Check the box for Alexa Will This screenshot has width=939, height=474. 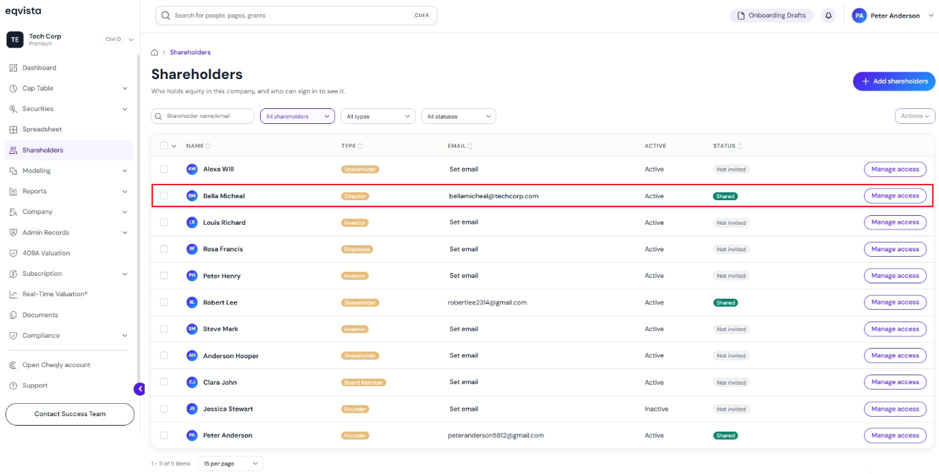click(x=164, y=169)
